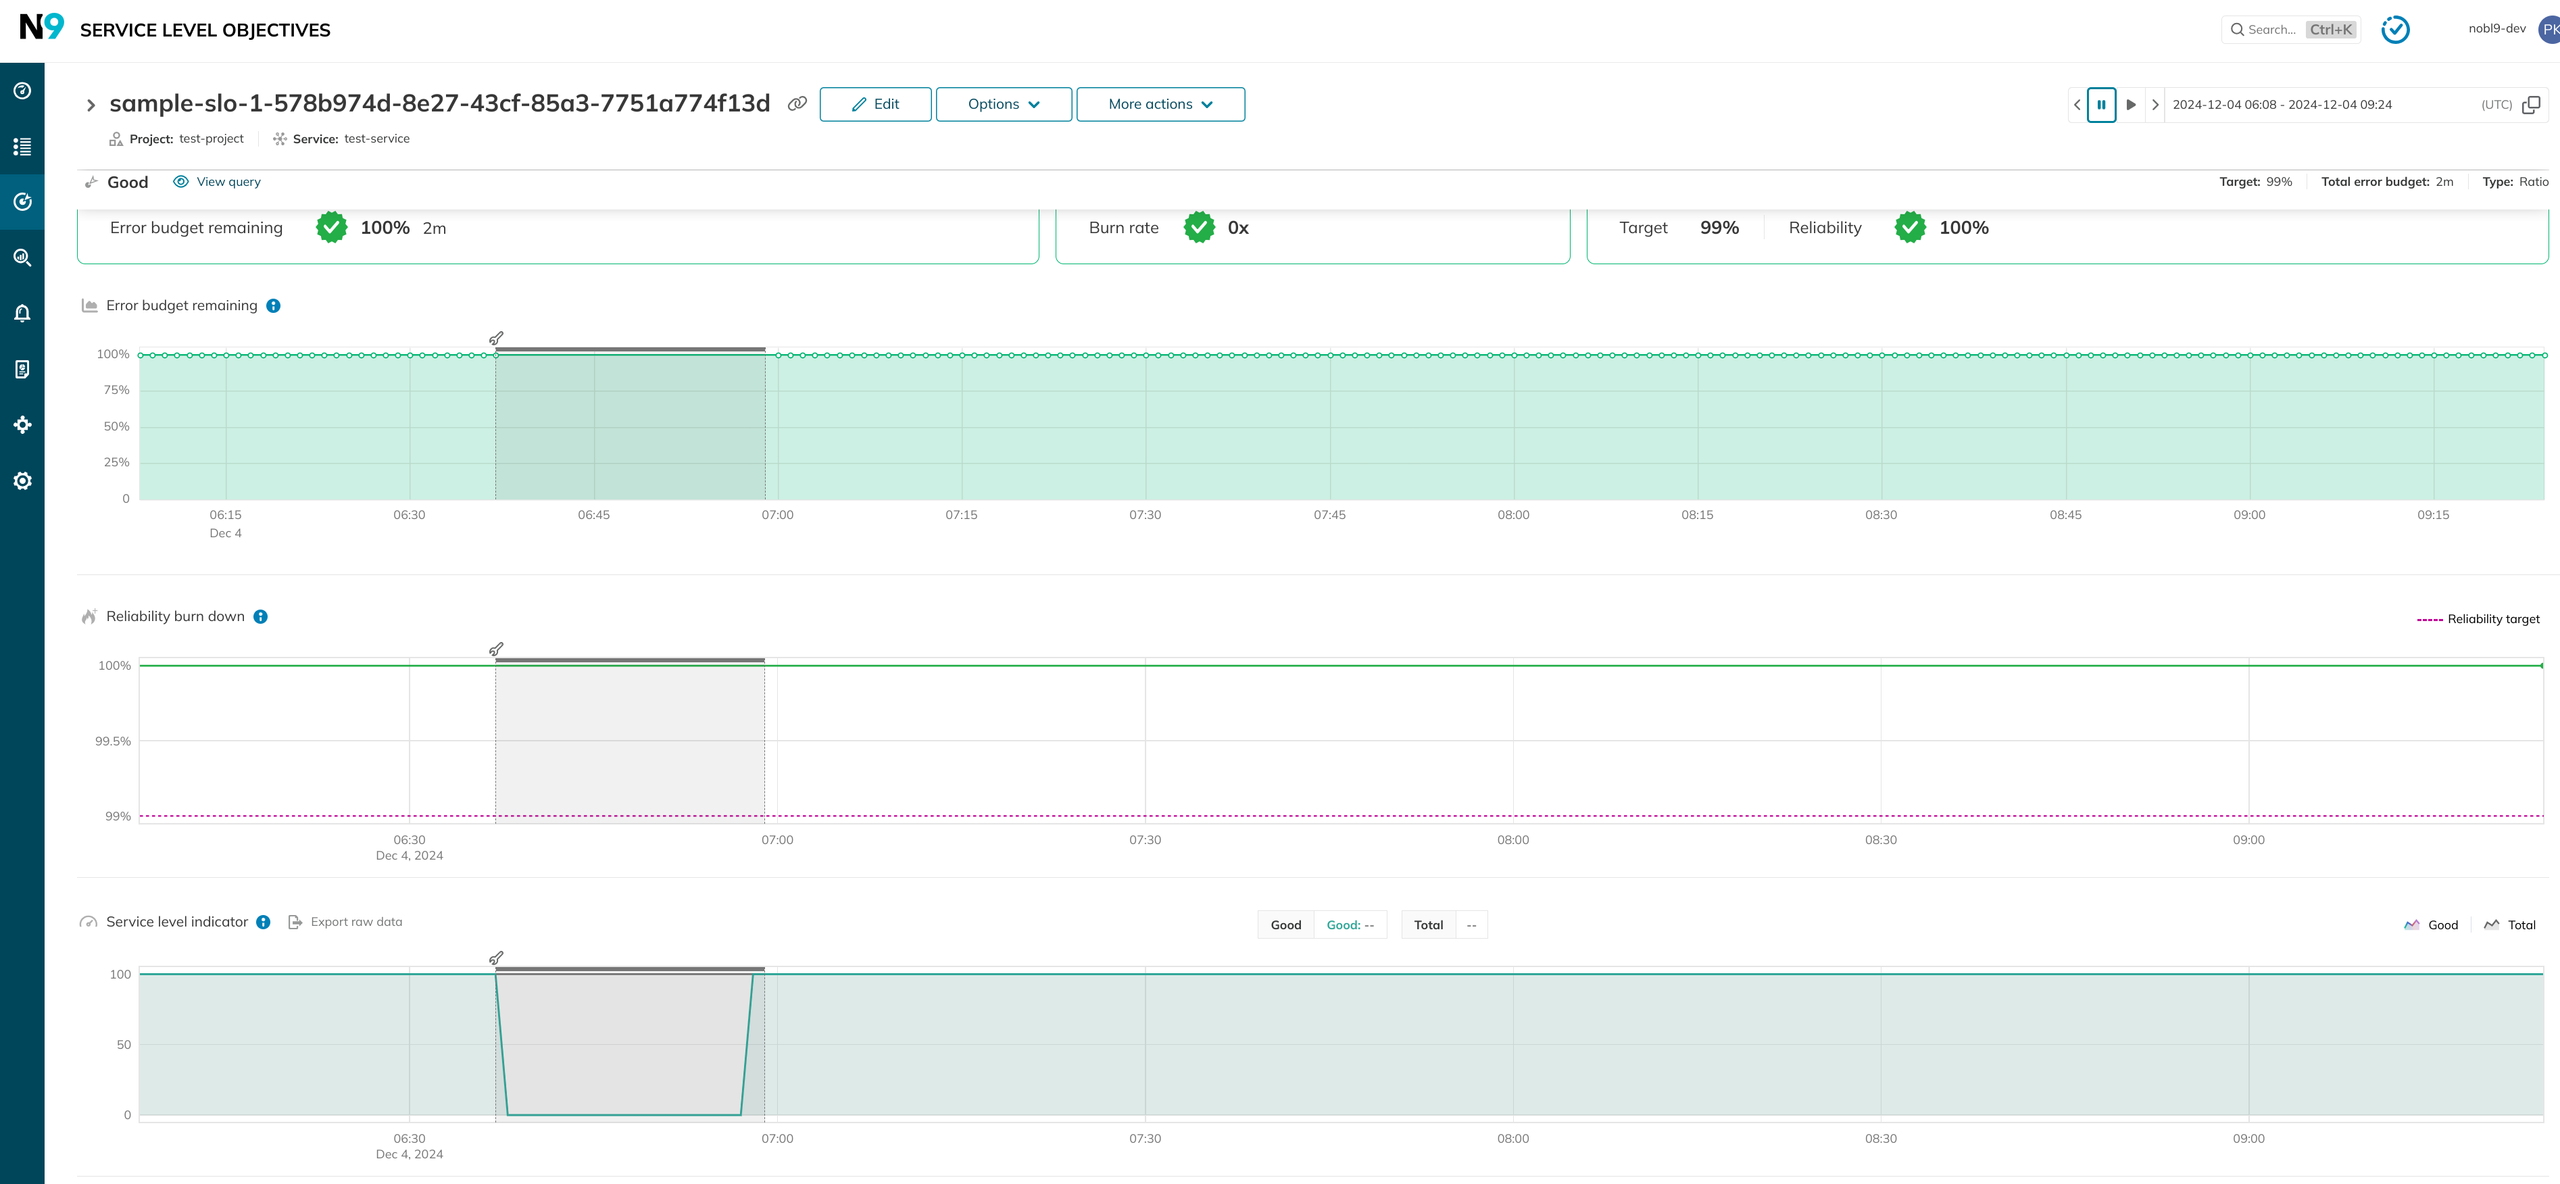Open the More actions dropdown
This screenshot has width=2560, height=1184.
tap(1160, 104)
